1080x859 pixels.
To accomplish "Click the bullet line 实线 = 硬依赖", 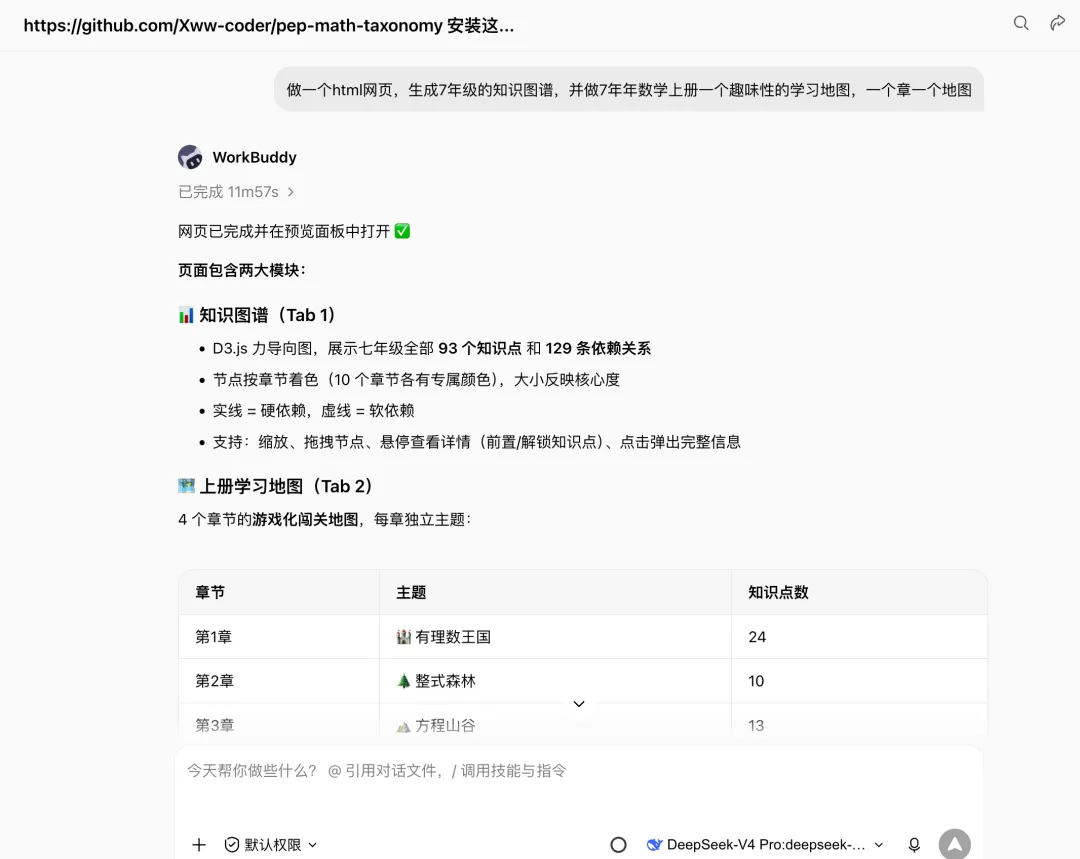I will tap(313, 411).
